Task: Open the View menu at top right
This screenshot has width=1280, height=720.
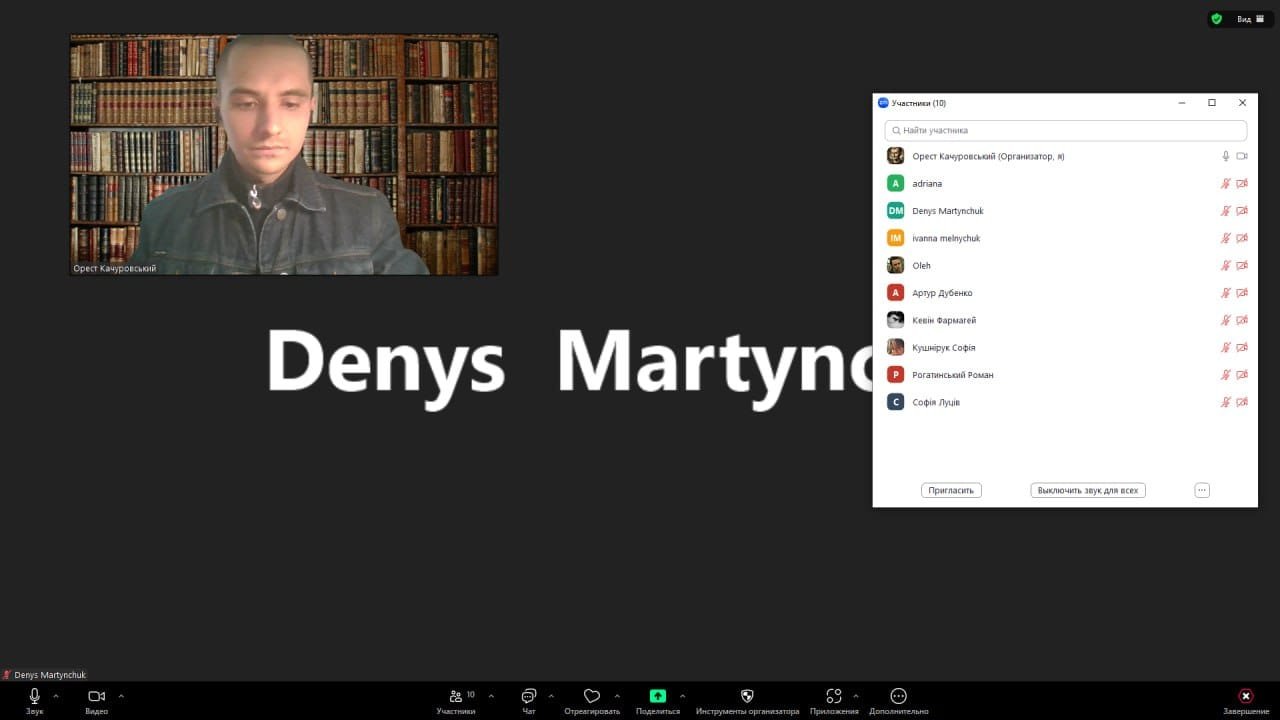Action: (x=1250, y=19)
